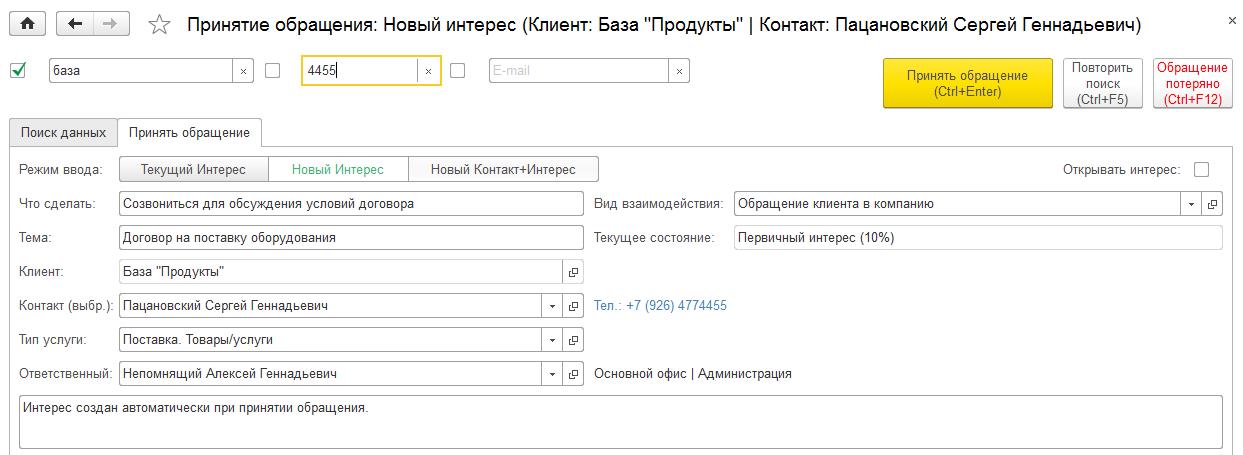1243x455 pixels.
Task: Uncheck the checkbox beside 'база' field
Action: [17, 70]
